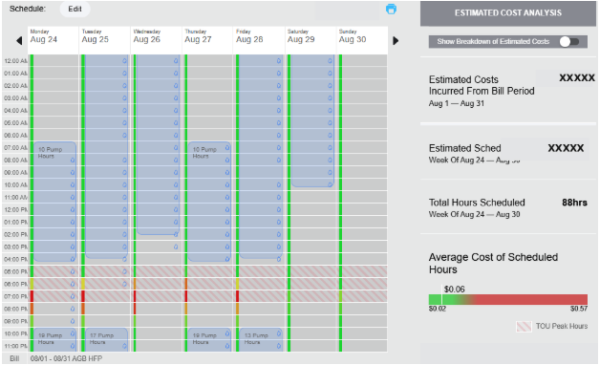Viewport: 600px width, 365px height.
Task: Open Thursday's 10 Pump Hours block
Action: pyautogui.click(x=209, y=202)
